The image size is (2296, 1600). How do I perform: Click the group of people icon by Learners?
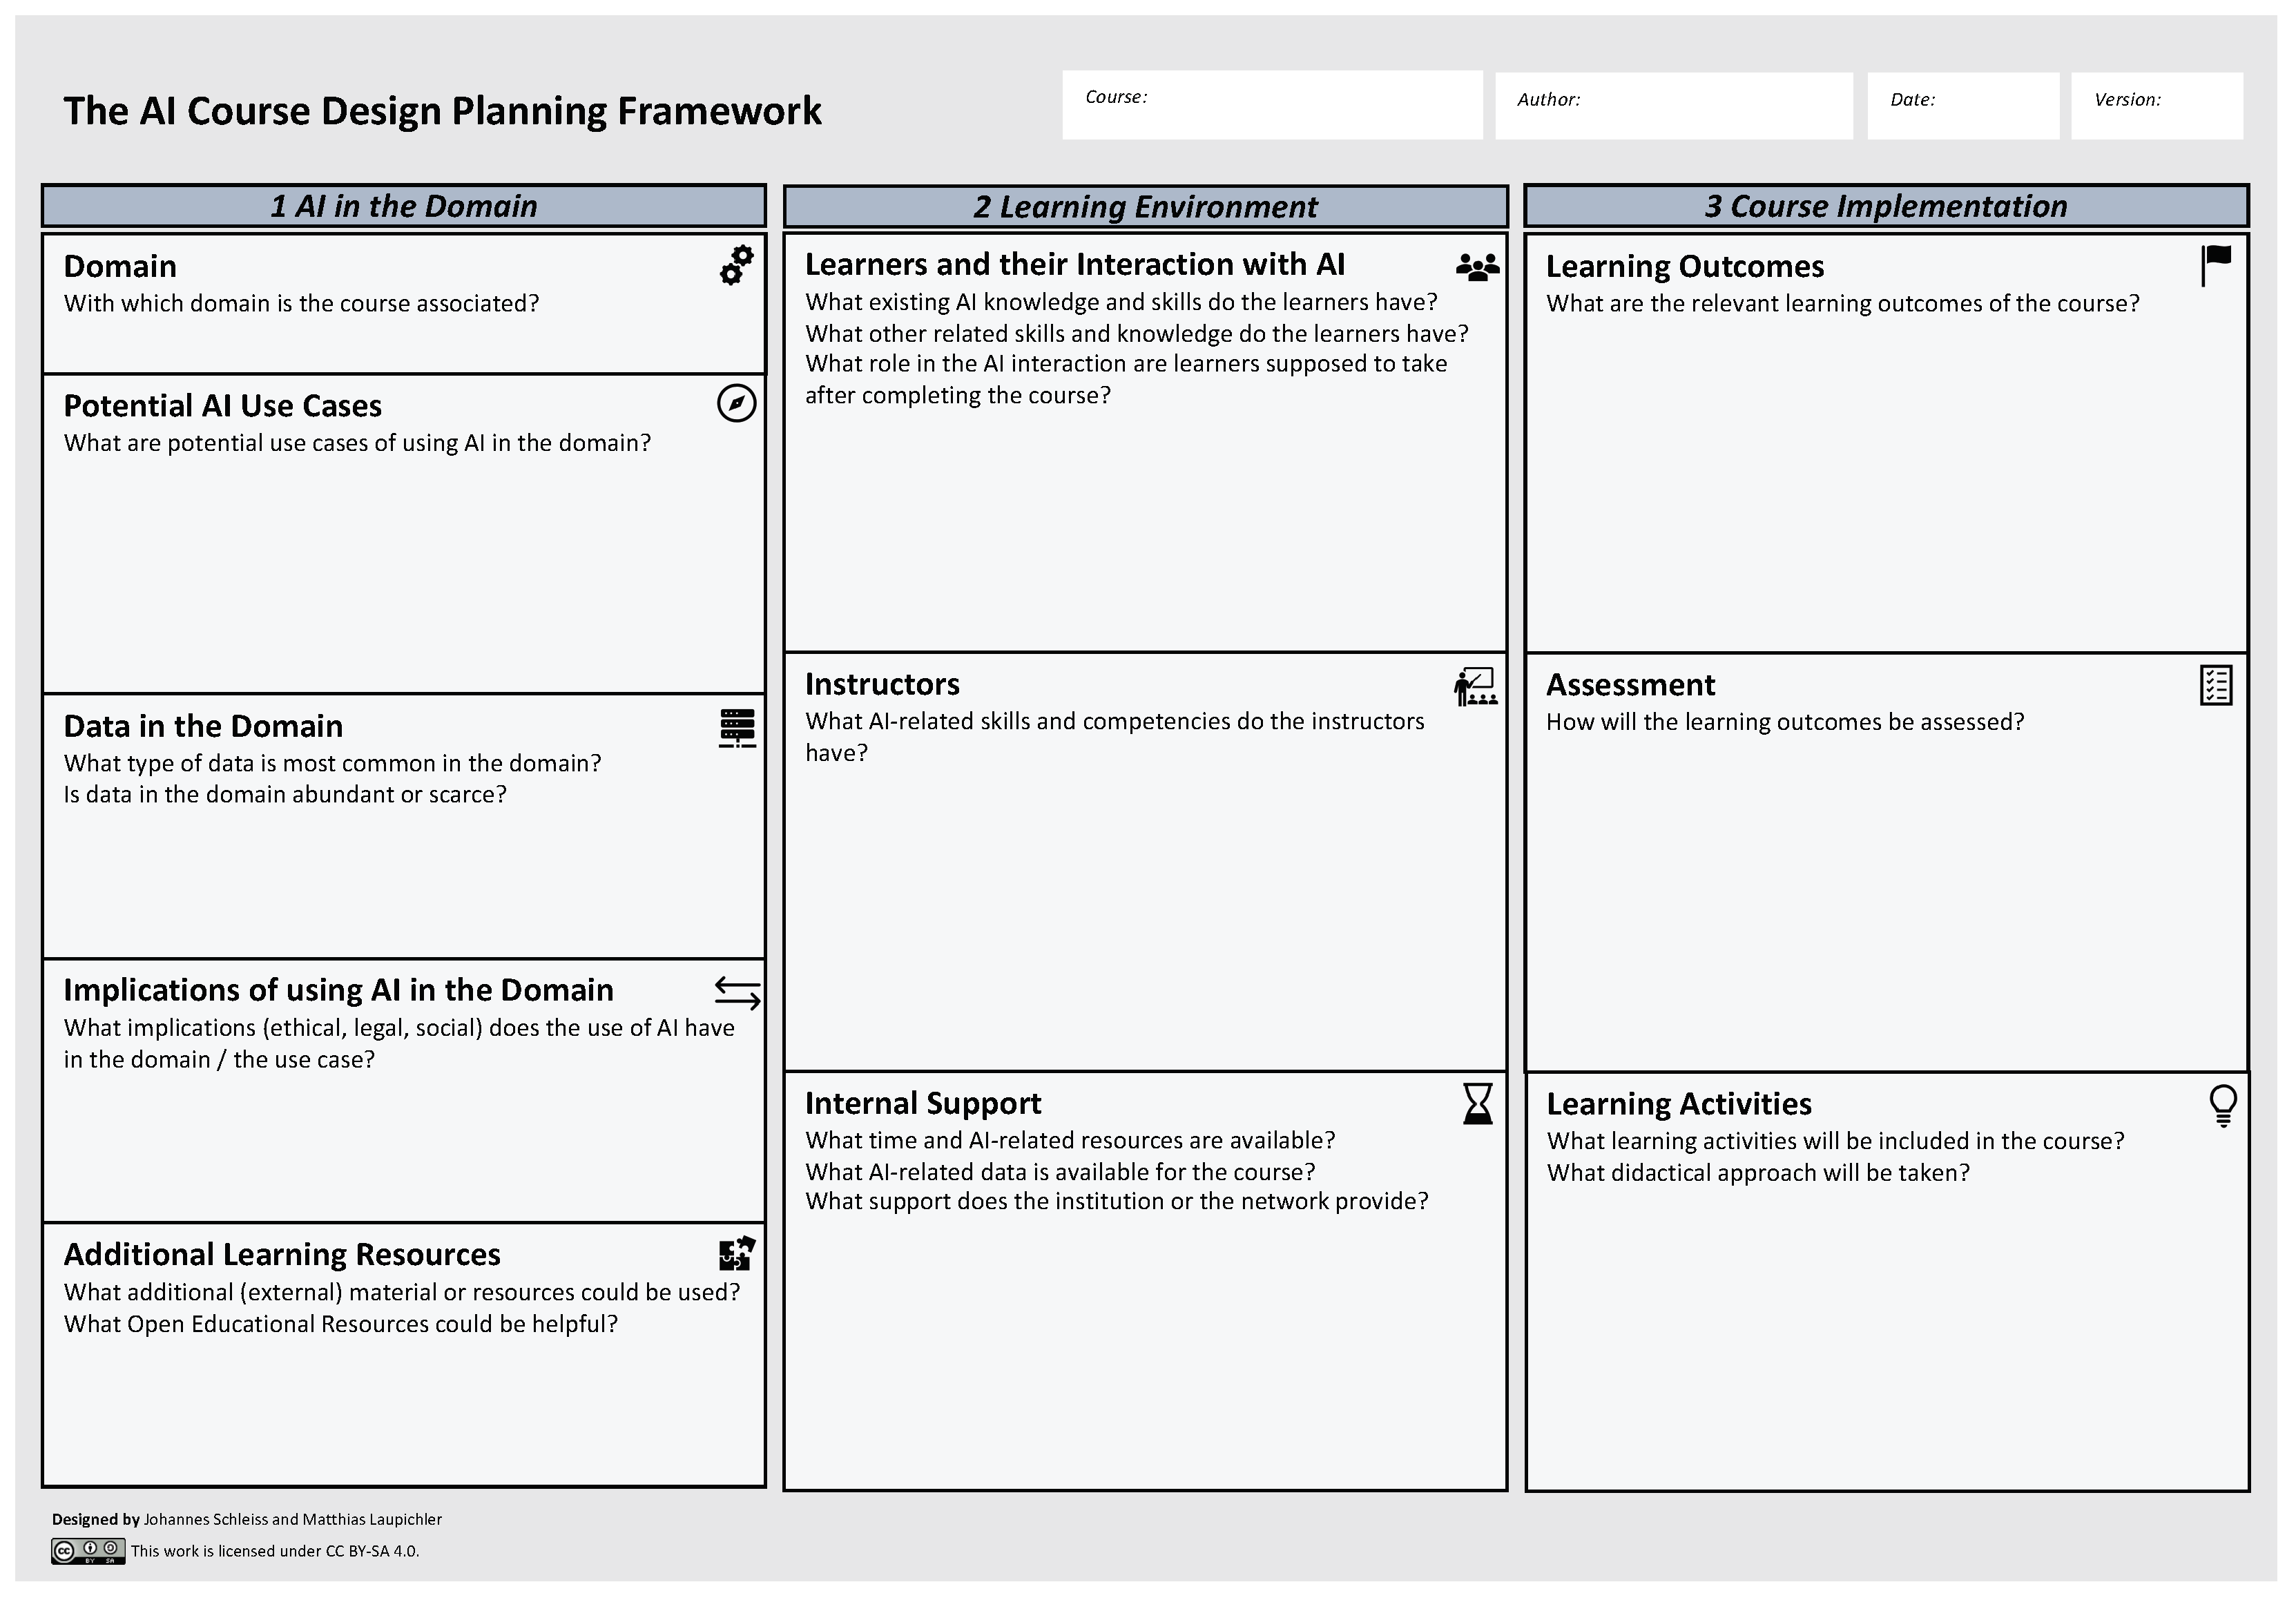[1477, 267]
